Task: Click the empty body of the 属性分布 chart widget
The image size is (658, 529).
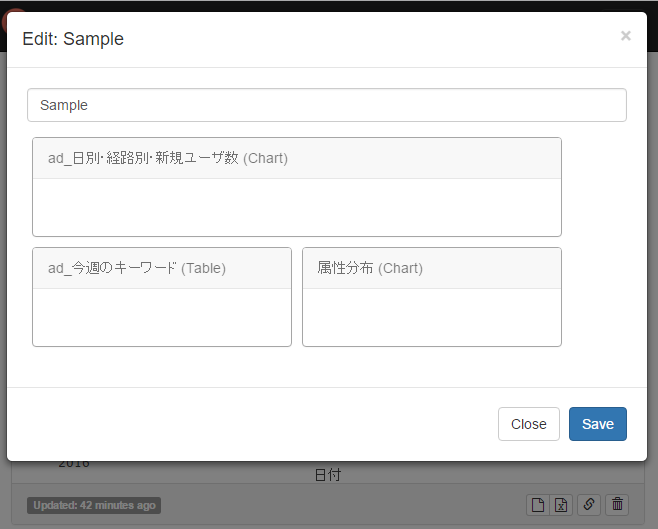Action: point(432,317)
